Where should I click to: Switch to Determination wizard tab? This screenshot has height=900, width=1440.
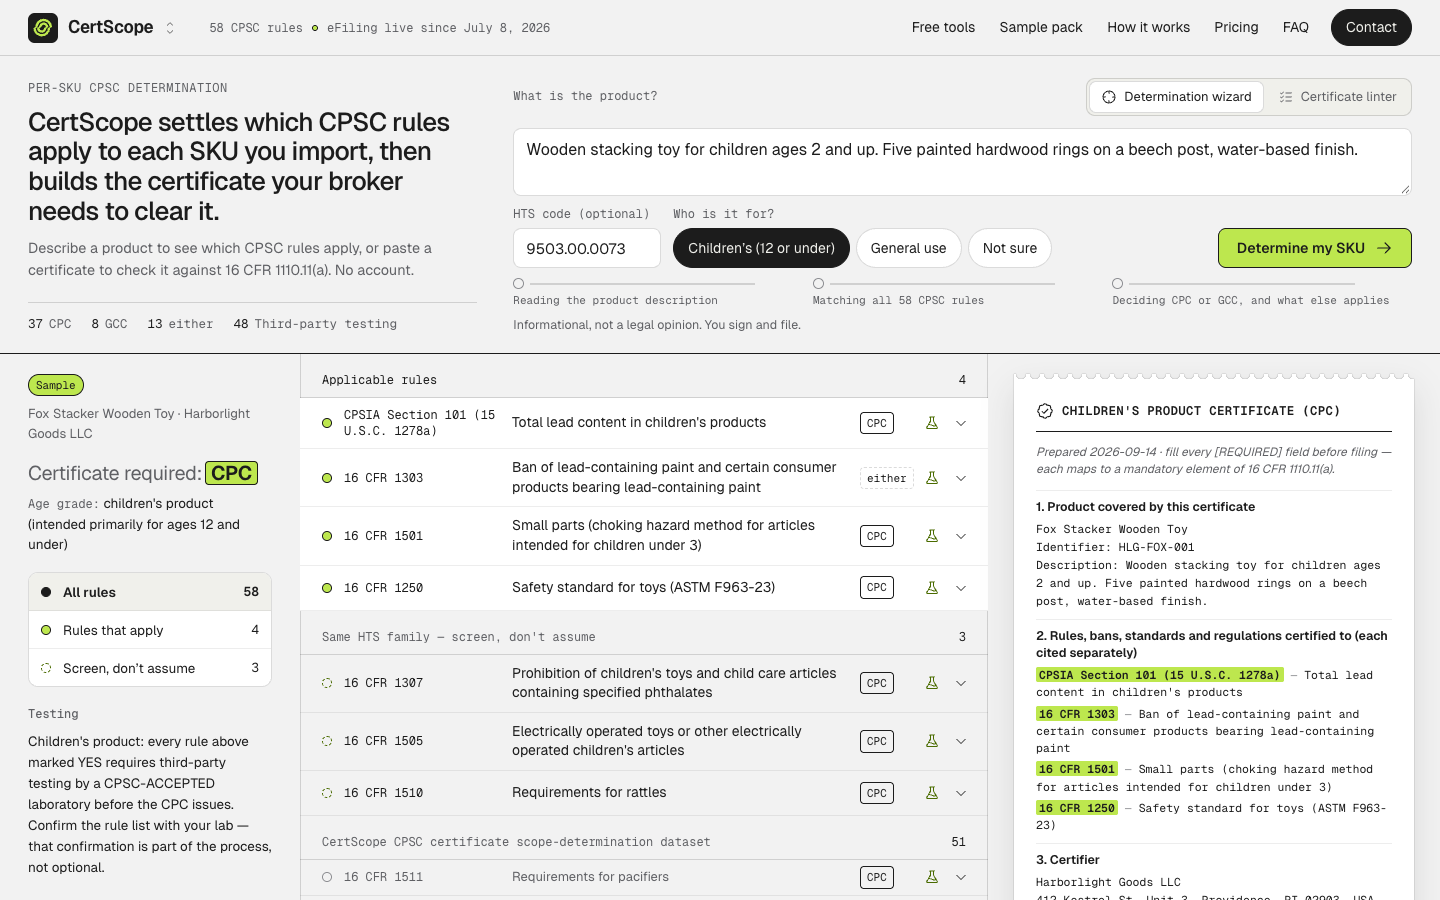pyautogui.click(x=1176, y=97)
